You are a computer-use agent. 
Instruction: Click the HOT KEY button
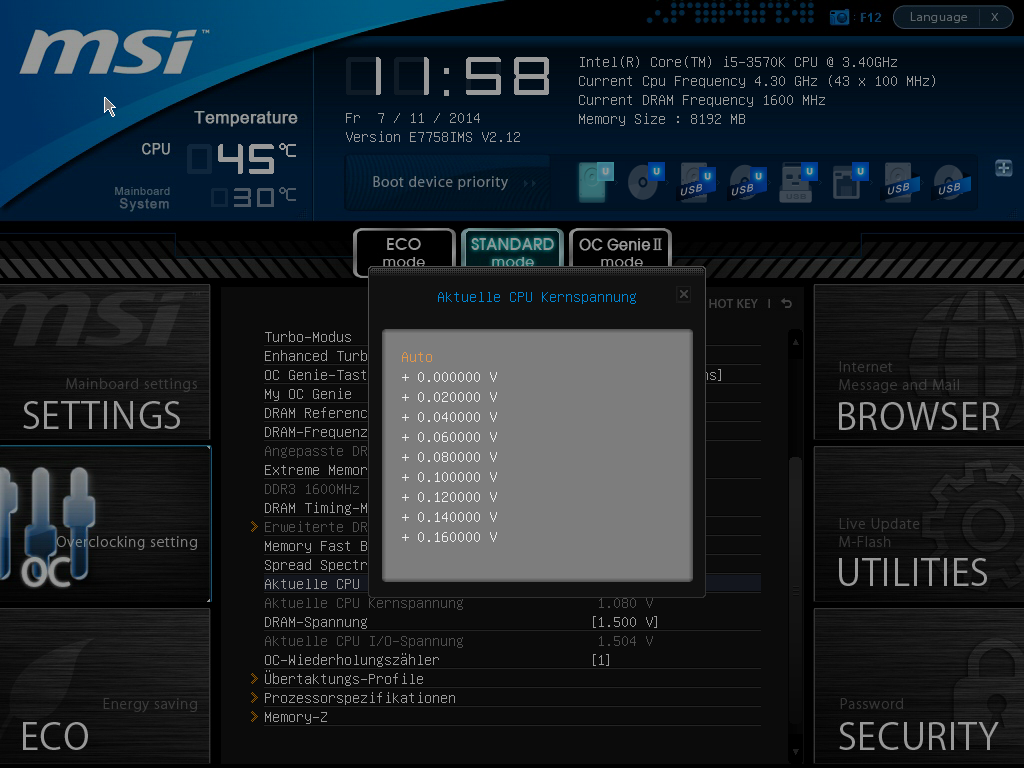click(x=733, y=304)
